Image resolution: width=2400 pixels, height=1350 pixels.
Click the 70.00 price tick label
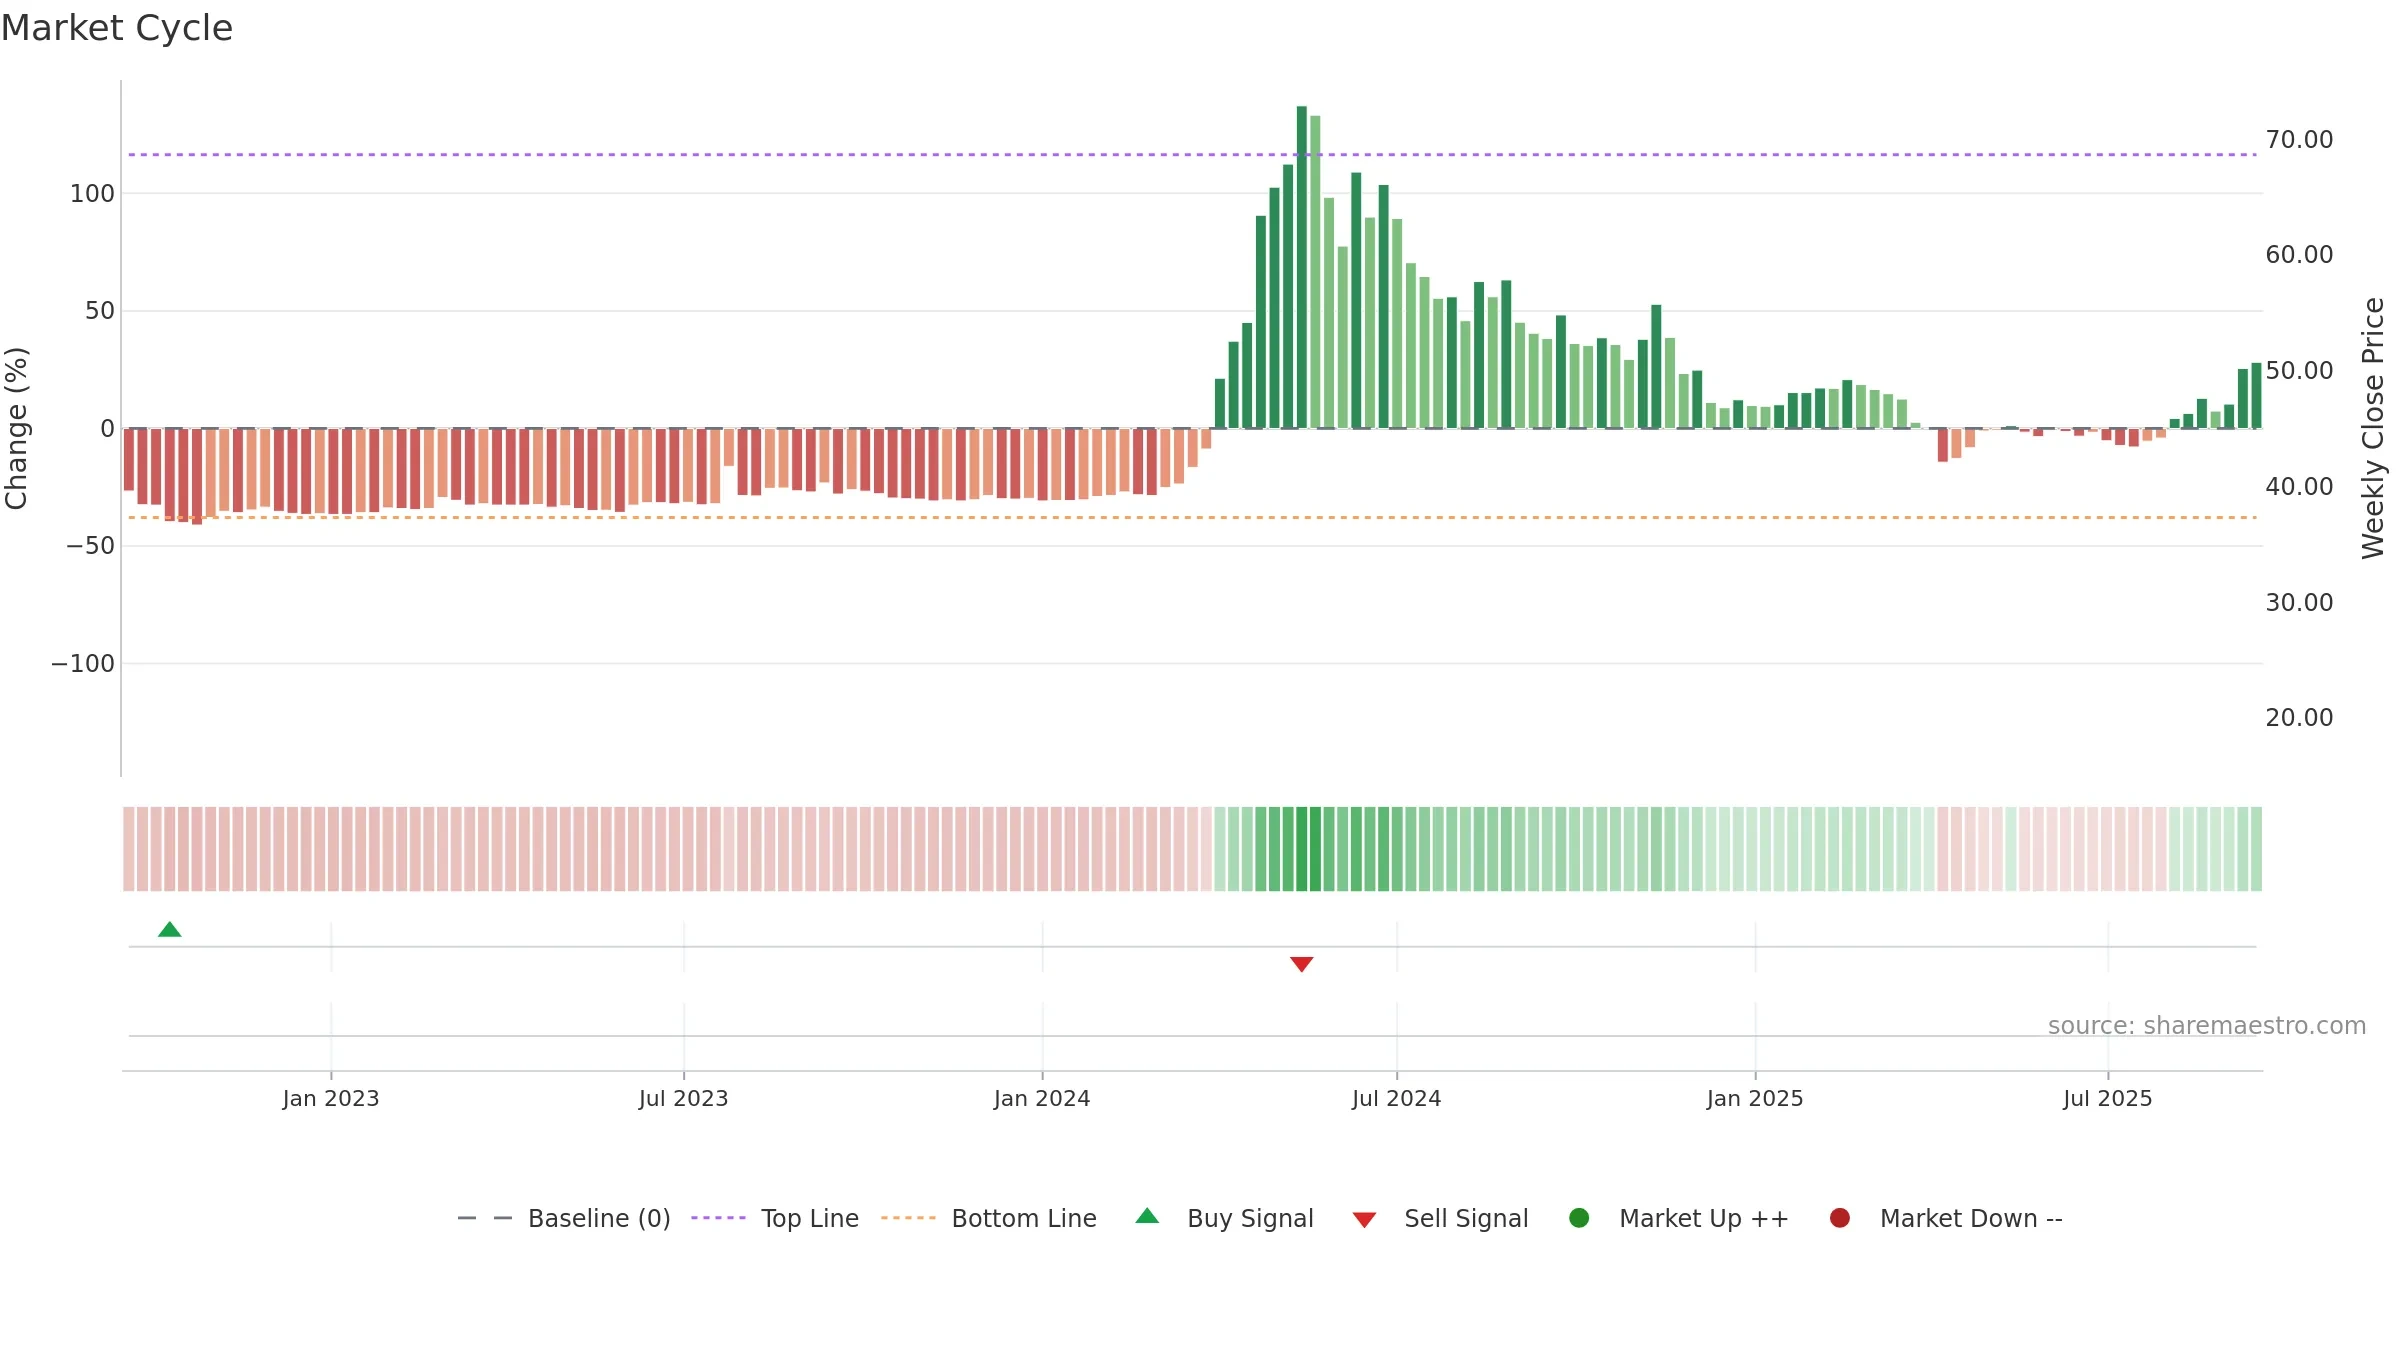tap(2299, 140)
